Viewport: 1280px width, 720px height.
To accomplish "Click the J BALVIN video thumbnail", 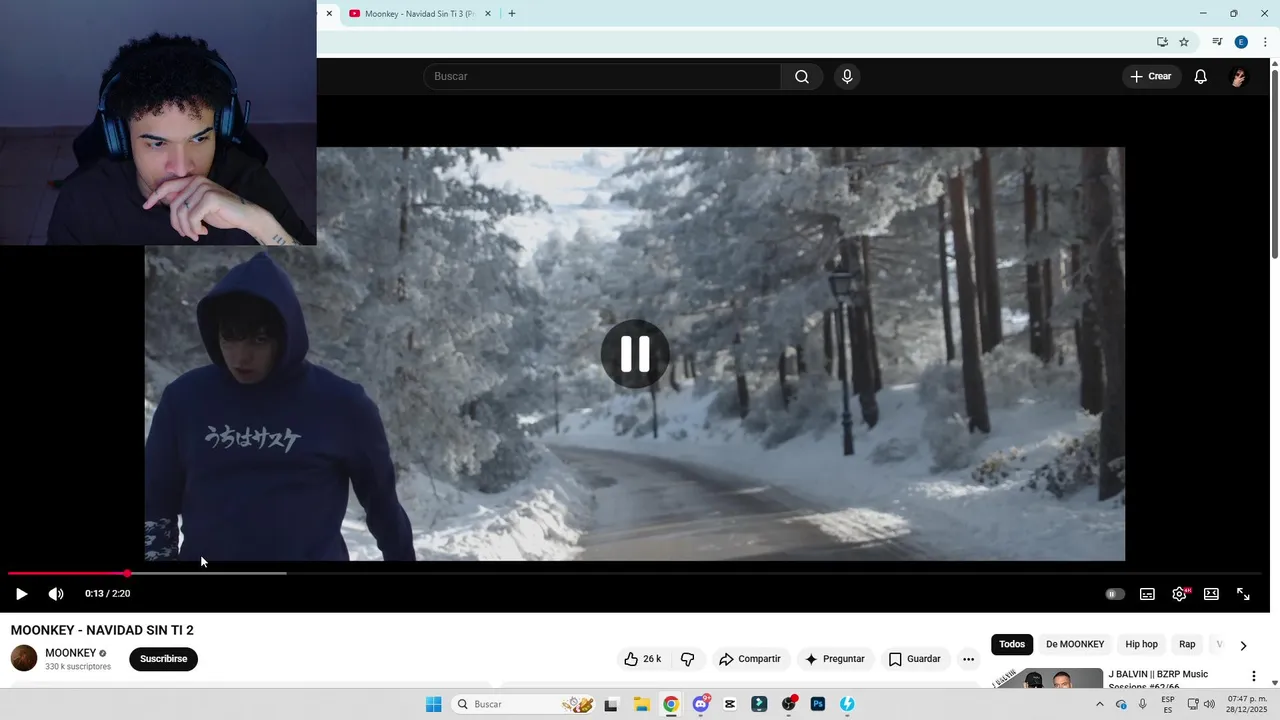I will [x=1047, y=678].
